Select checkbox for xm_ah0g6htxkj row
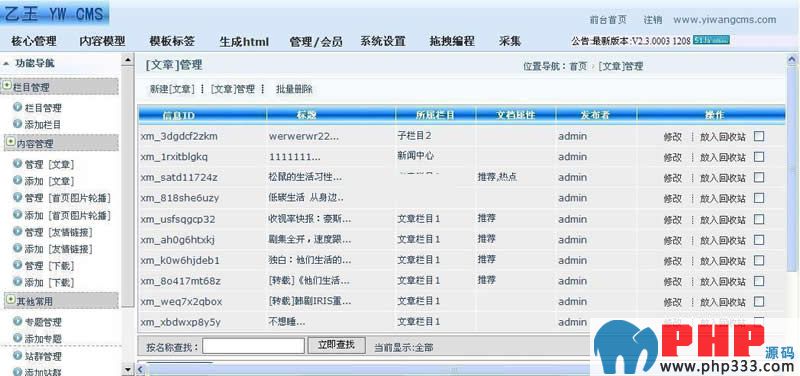This screenshot has width=800, height=376. tap(759, 239)
